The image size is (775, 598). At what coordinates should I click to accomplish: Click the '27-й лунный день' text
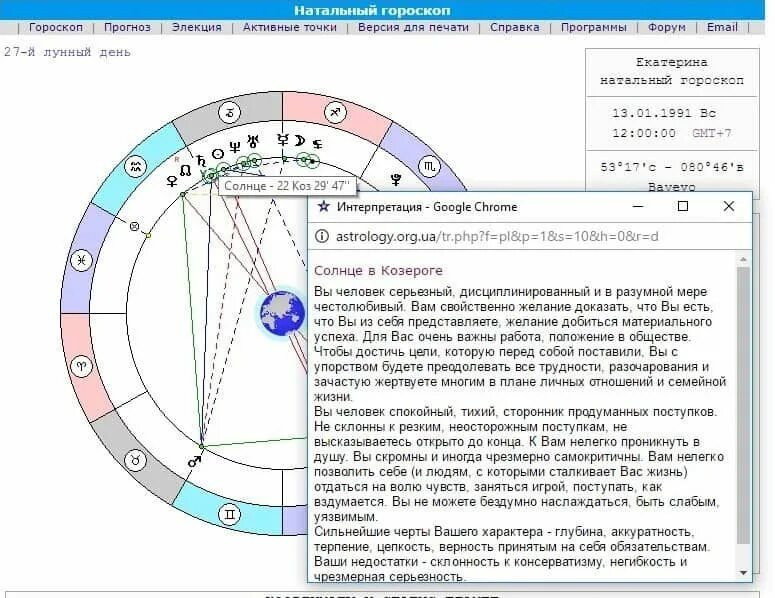click(x=67, y=52)
